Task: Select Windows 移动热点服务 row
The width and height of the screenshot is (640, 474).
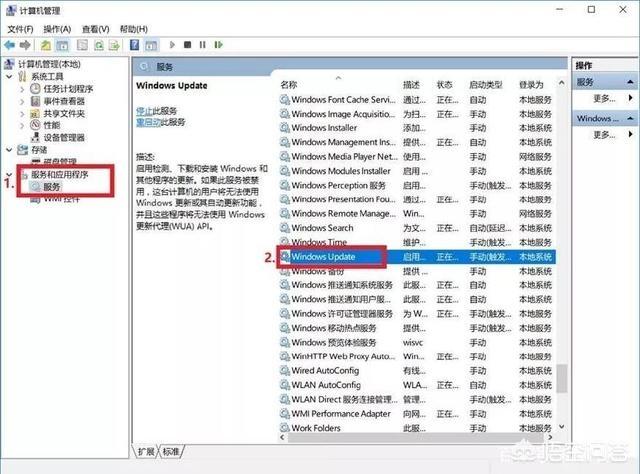Action: (416, 328)
